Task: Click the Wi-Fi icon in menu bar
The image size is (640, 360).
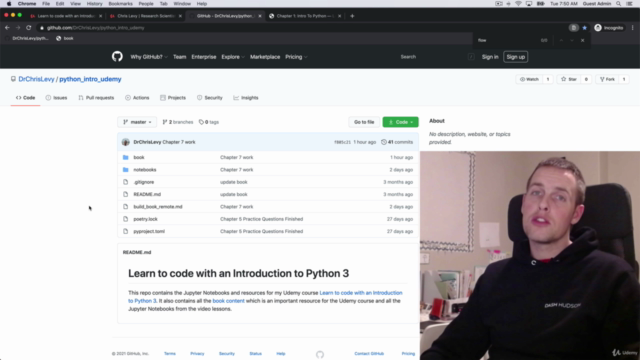Action: click(518, 4)
